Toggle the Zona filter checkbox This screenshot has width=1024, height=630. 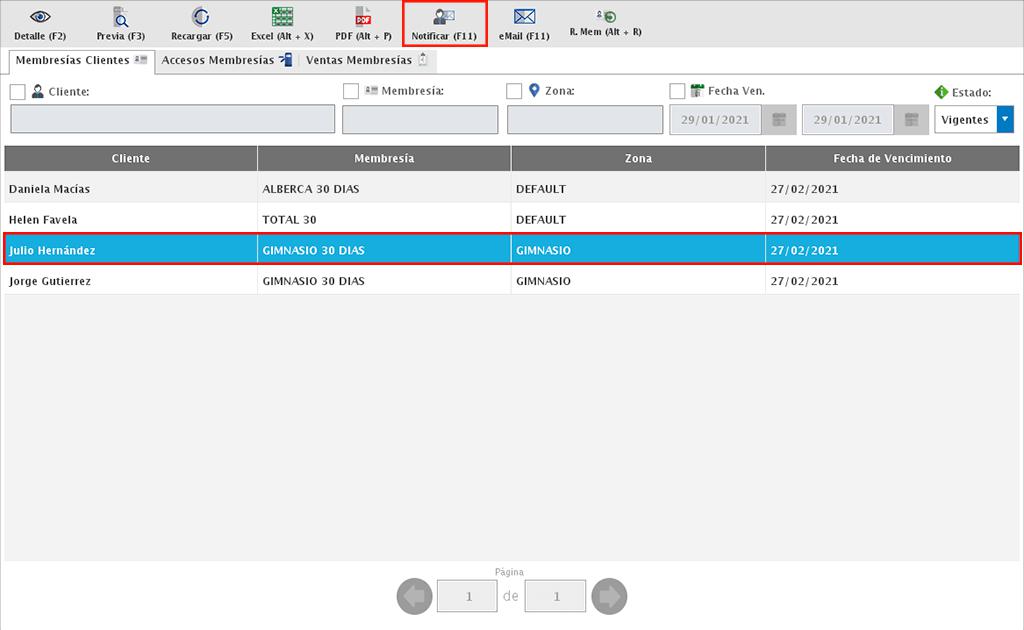click(514, 92)
